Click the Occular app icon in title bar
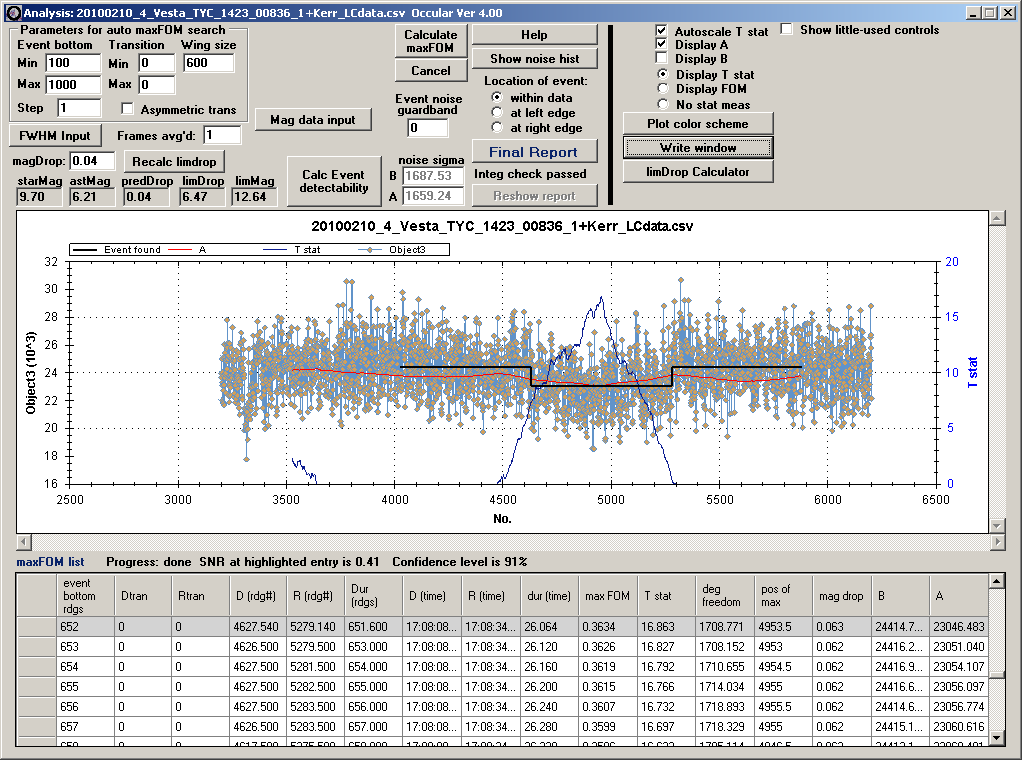1022x760 pixels. tap(13, 12)
